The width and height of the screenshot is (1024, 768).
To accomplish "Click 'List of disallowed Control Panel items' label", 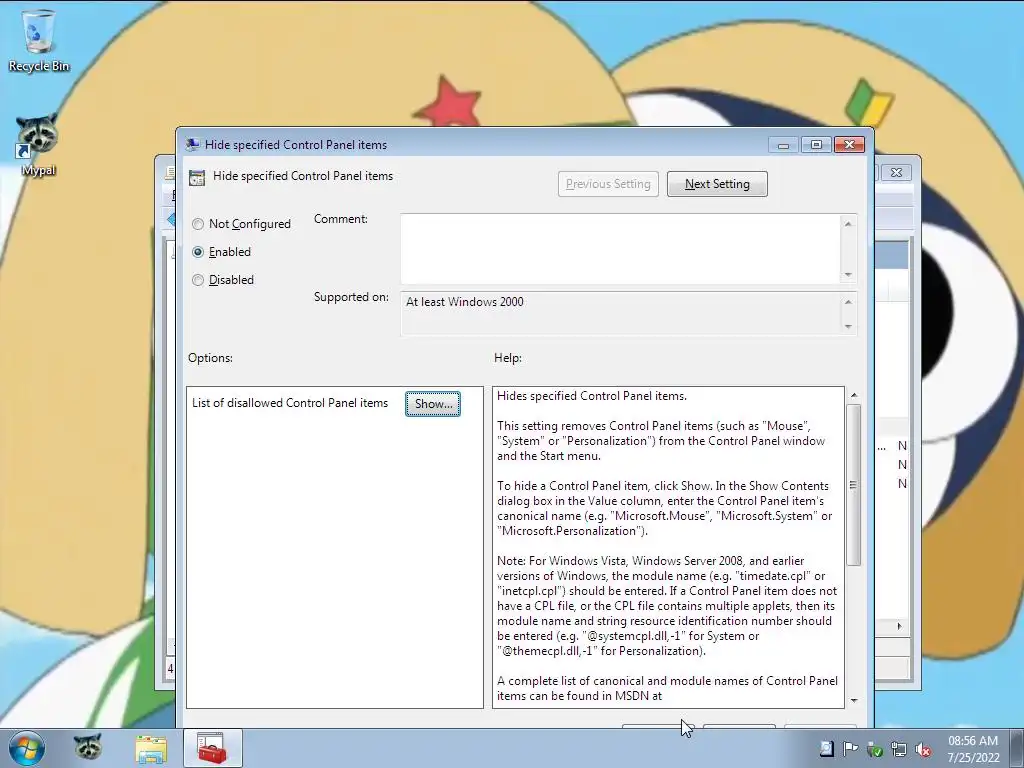I will (290, 403).
